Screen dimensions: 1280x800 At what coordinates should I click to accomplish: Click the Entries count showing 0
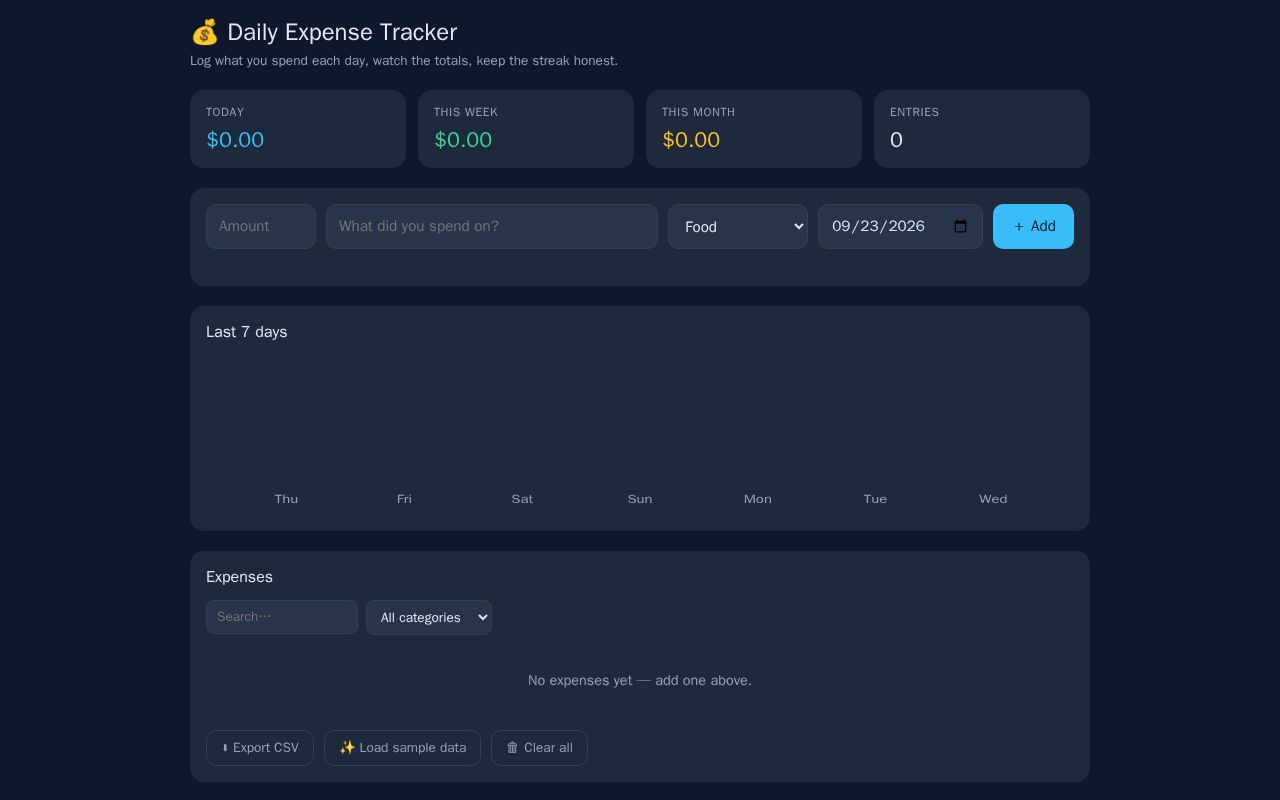[896, 140]
